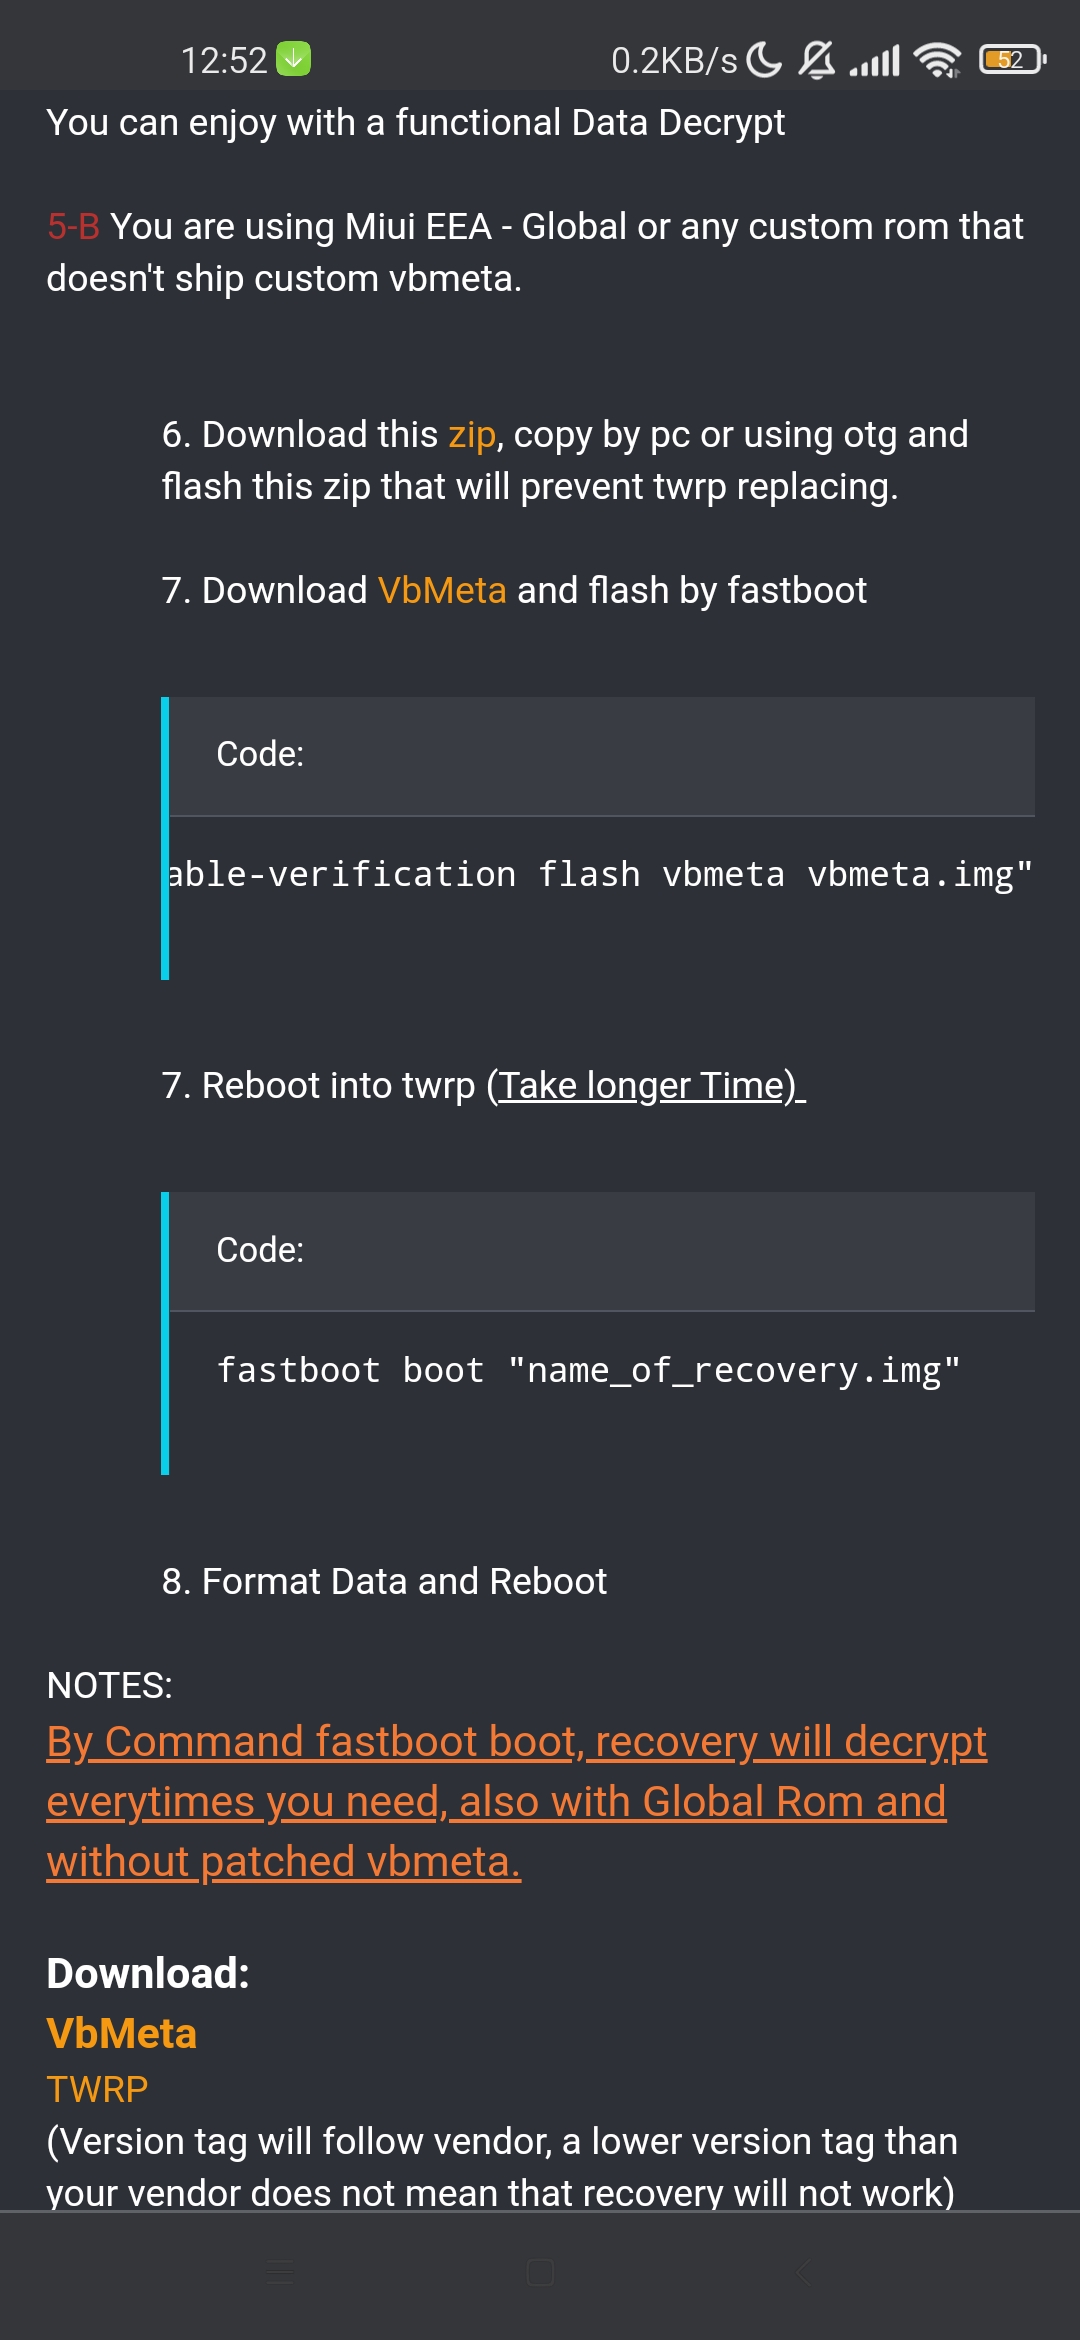Tap the battery 52 indicator

point(1012,60)
